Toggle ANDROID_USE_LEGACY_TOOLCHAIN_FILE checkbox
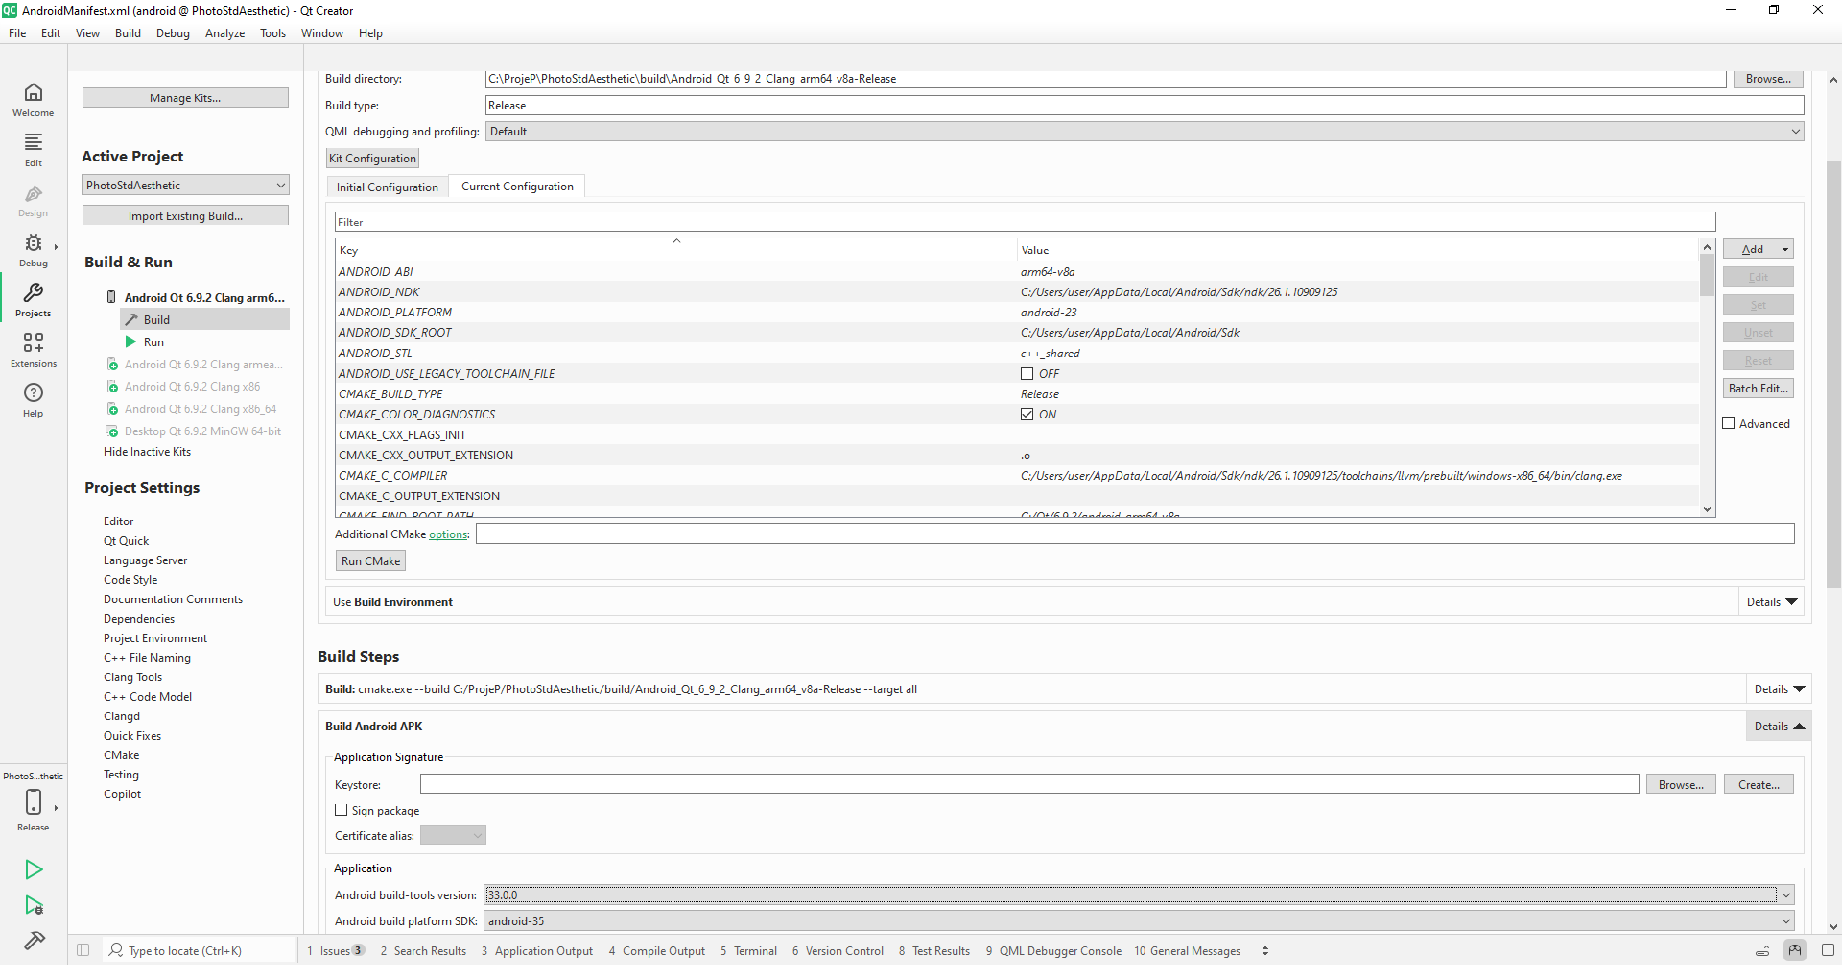 (x=1027, y=373)
